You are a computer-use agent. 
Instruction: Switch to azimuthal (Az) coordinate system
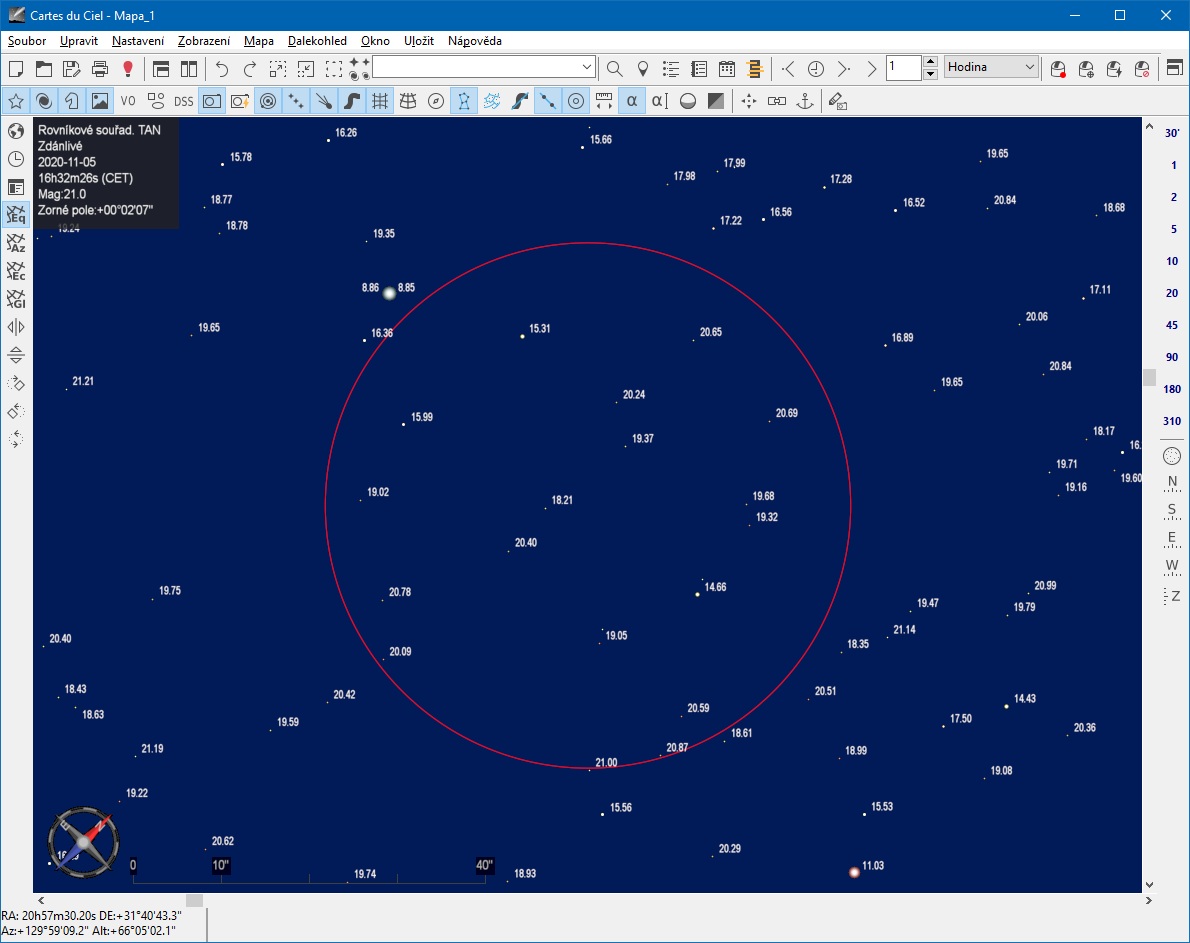pyautogui.click(x=16, y=243)
